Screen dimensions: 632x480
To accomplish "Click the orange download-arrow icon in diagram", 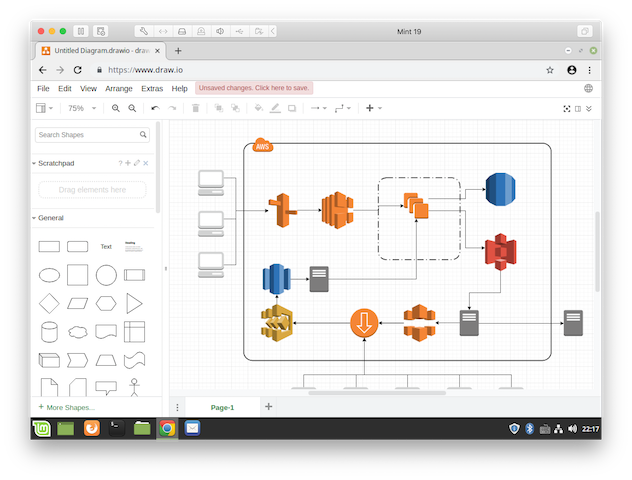I will pos(364,323).
